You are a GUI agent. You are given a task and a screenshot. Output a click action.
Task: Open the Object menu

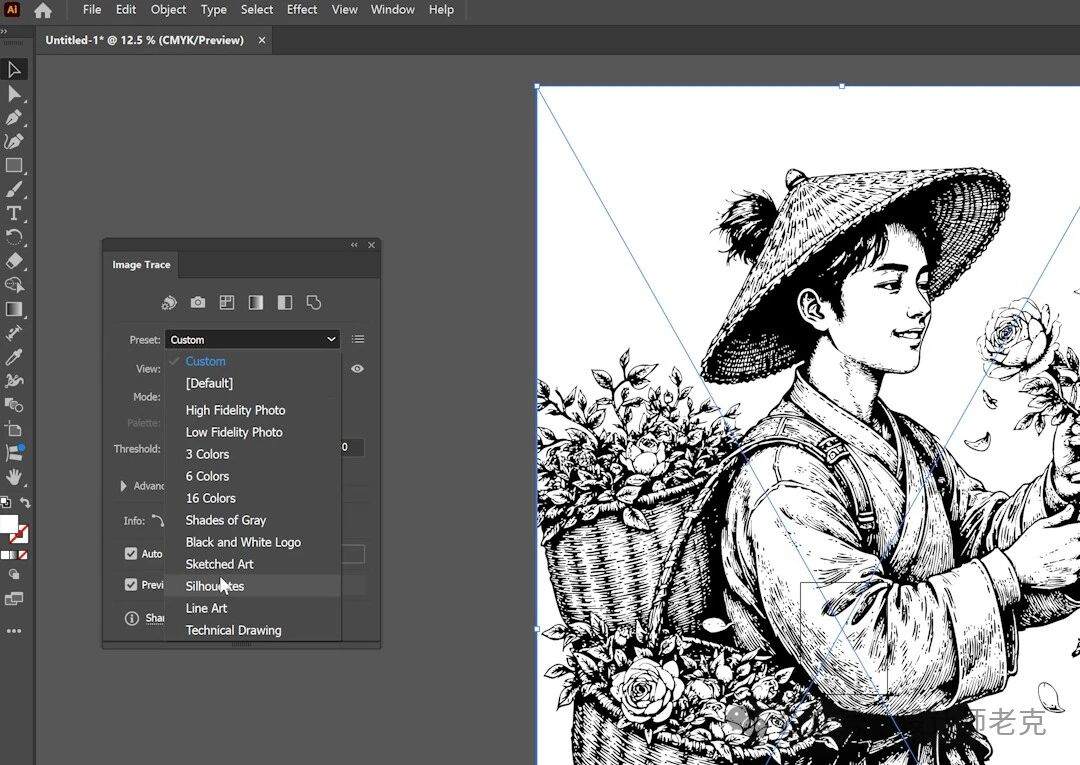click(x=168, y=10)
